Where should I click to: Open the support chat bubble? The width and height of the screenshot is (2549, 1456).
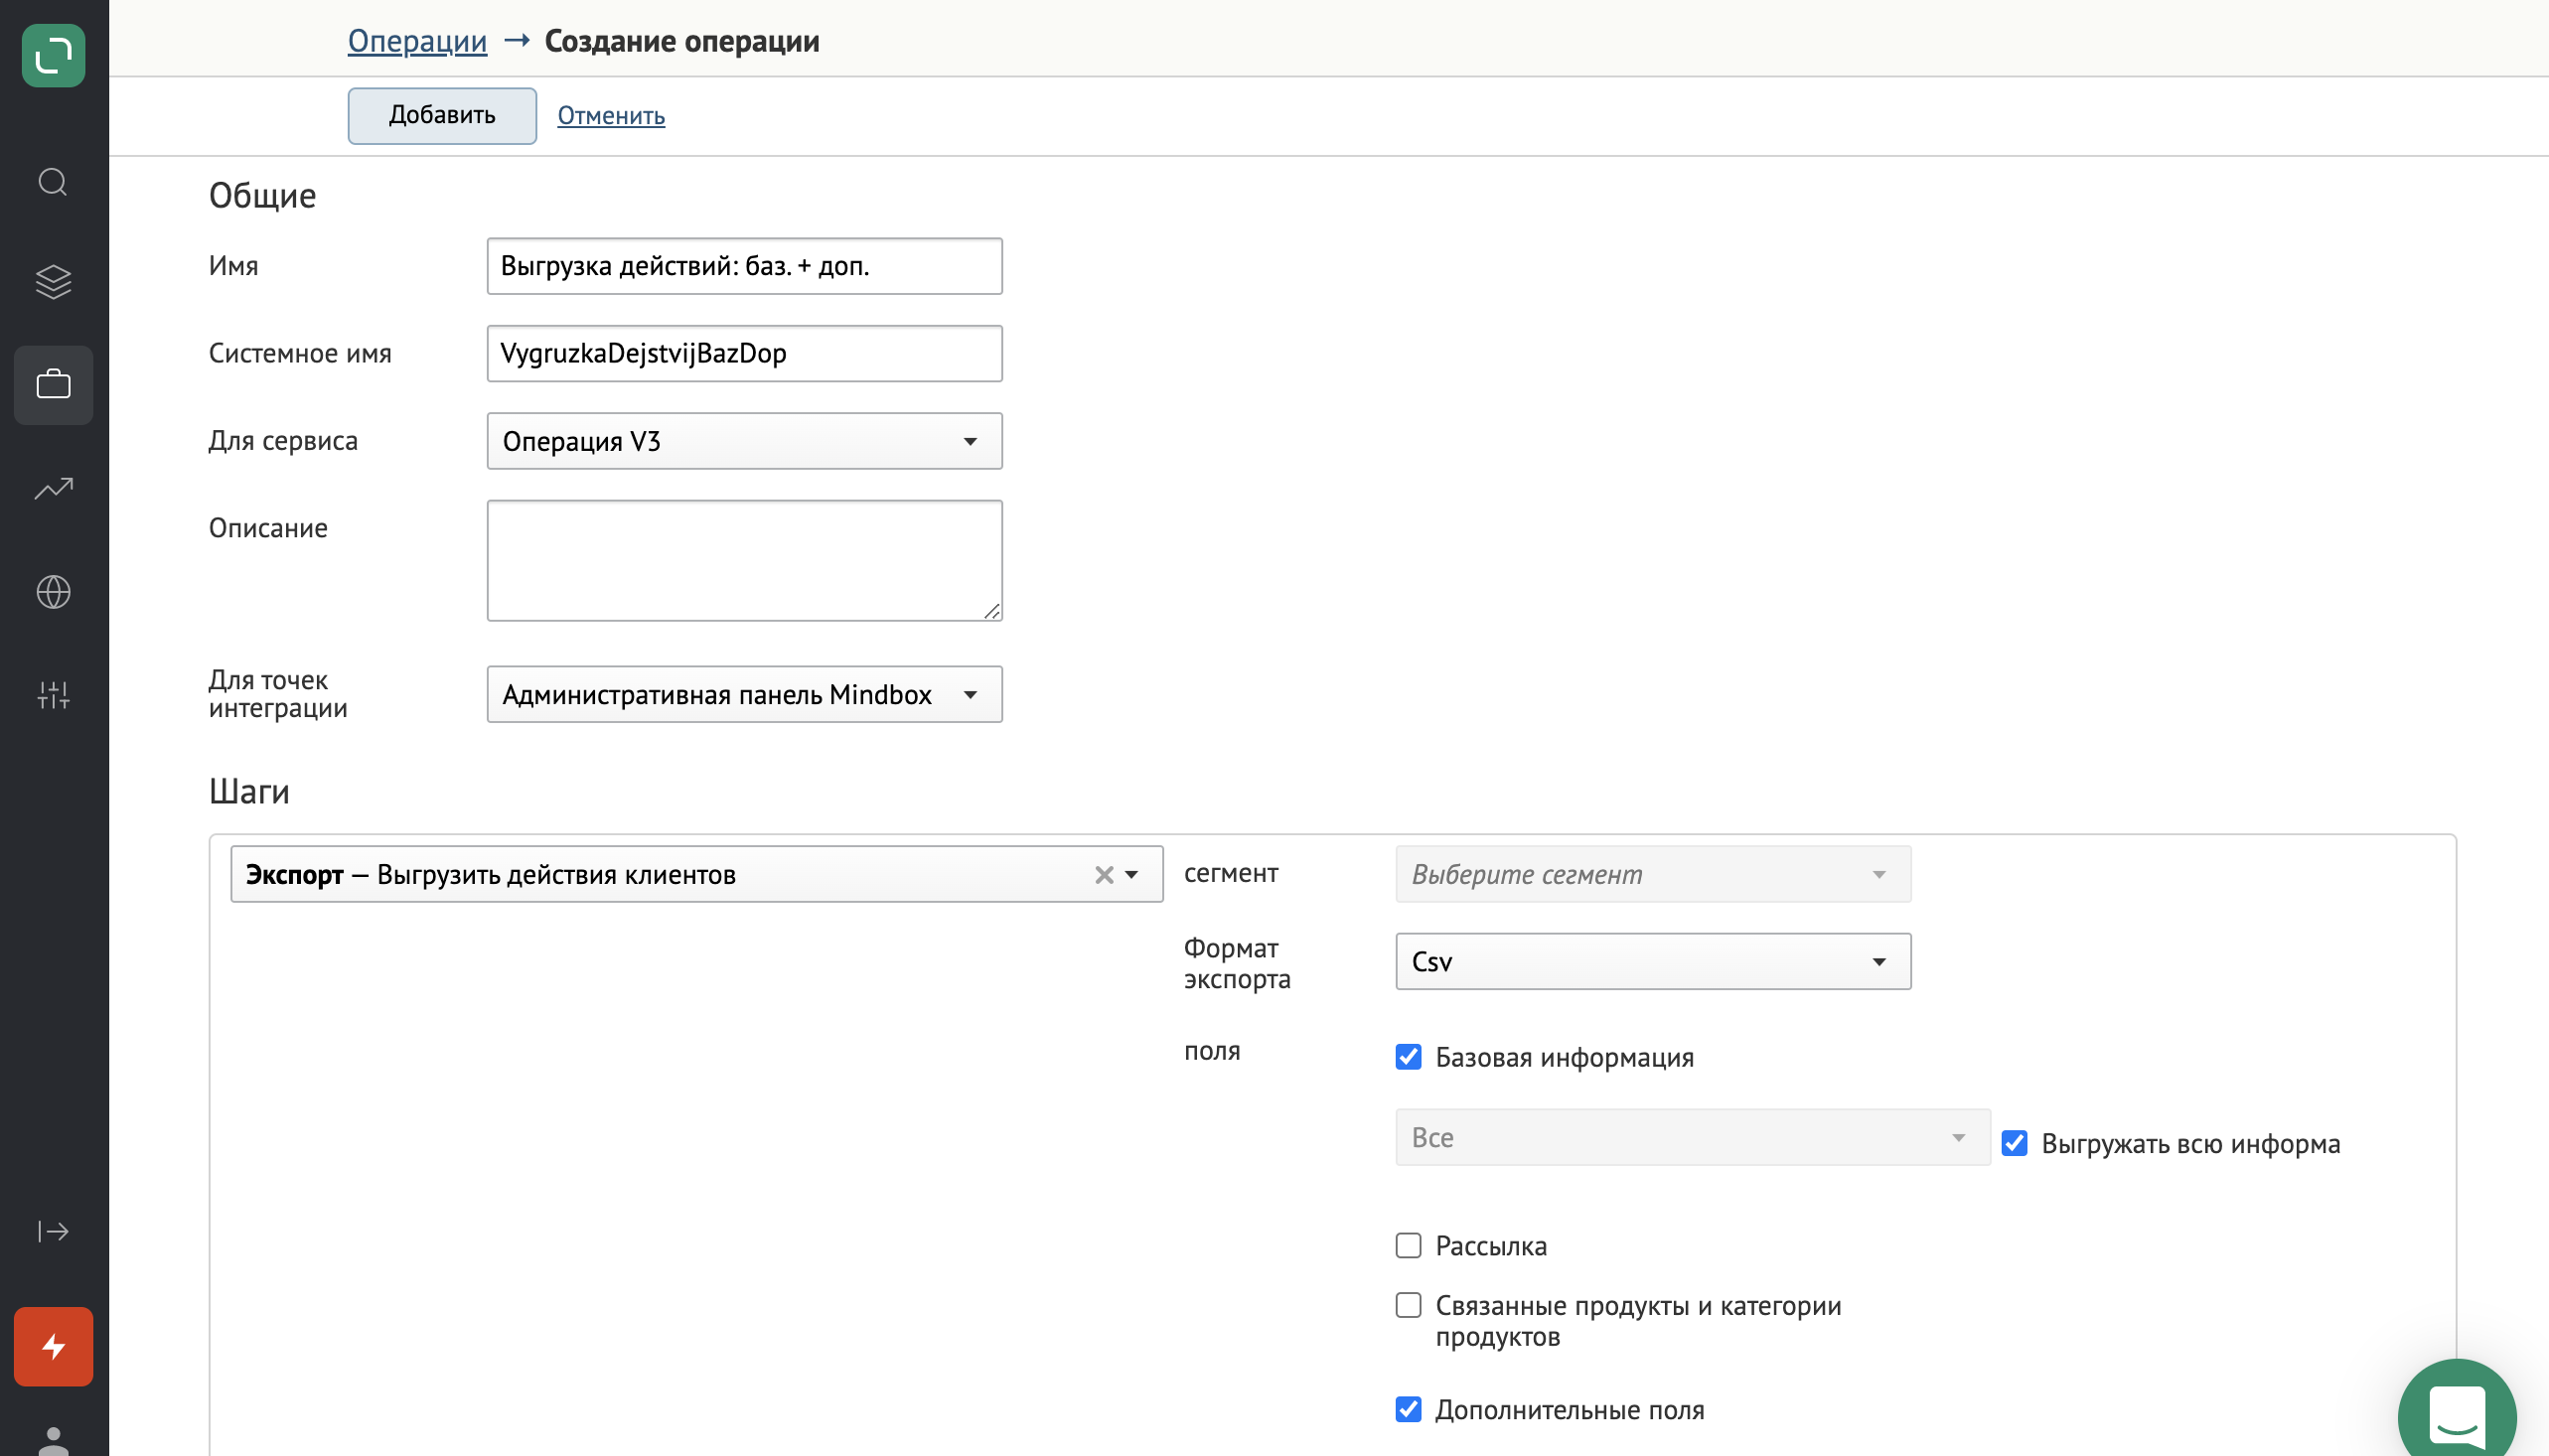tap(2457, 1410)
